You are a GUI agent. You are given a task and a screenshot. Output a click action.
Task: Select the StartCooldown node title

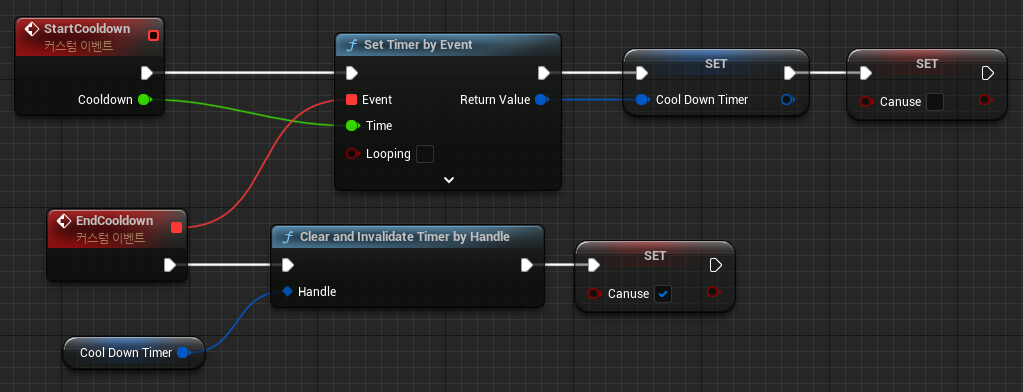point(87,29)
